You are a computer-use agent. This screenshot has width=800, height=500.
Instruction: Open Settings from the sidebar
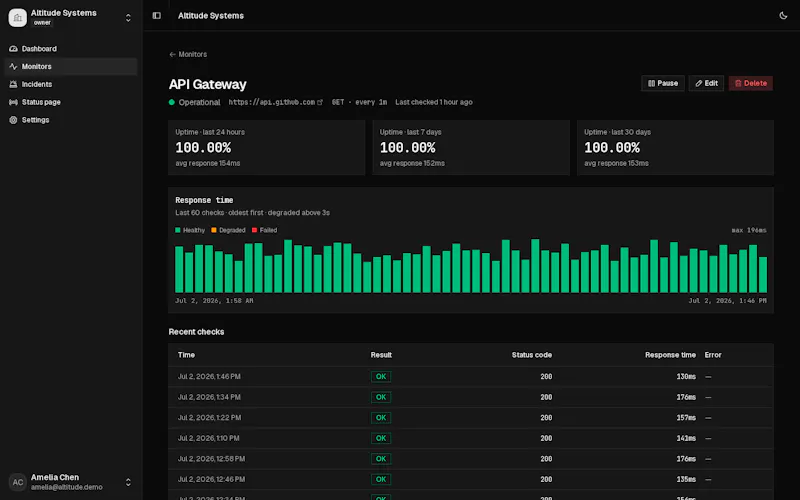(70, 120)
